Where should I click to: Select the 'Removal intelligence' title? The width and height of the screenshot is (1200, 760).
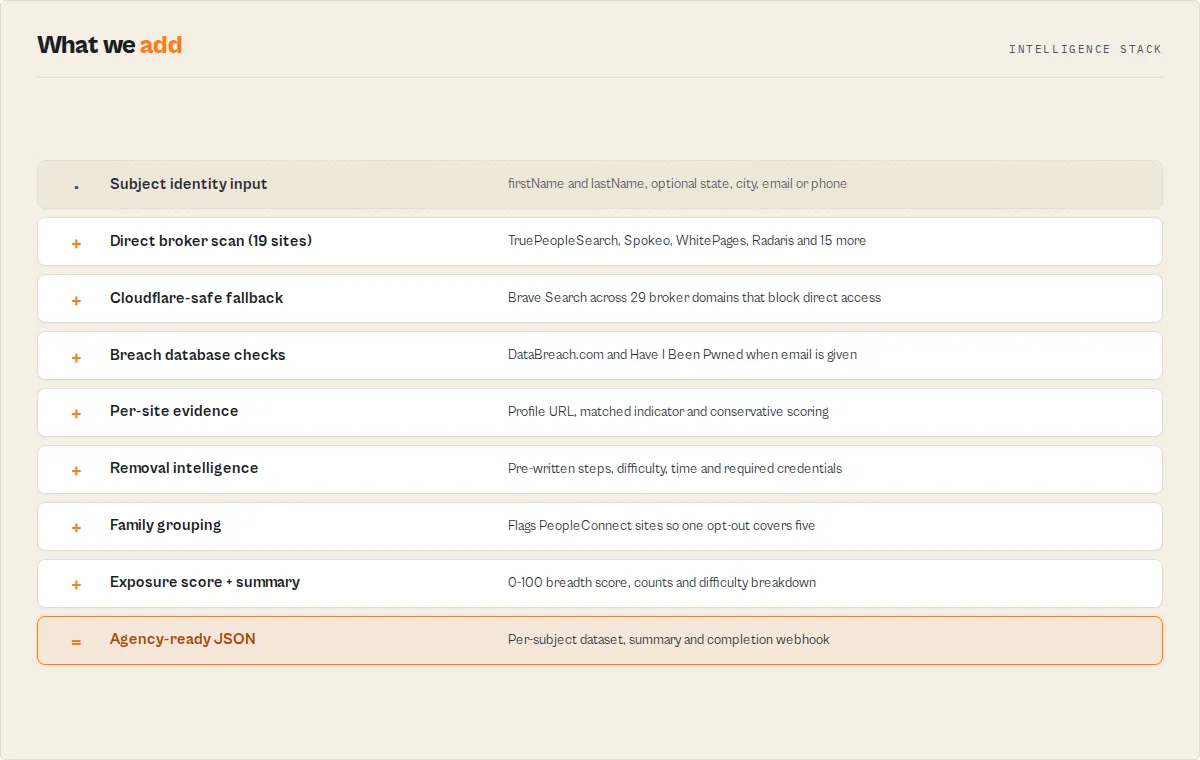[184, 468]
